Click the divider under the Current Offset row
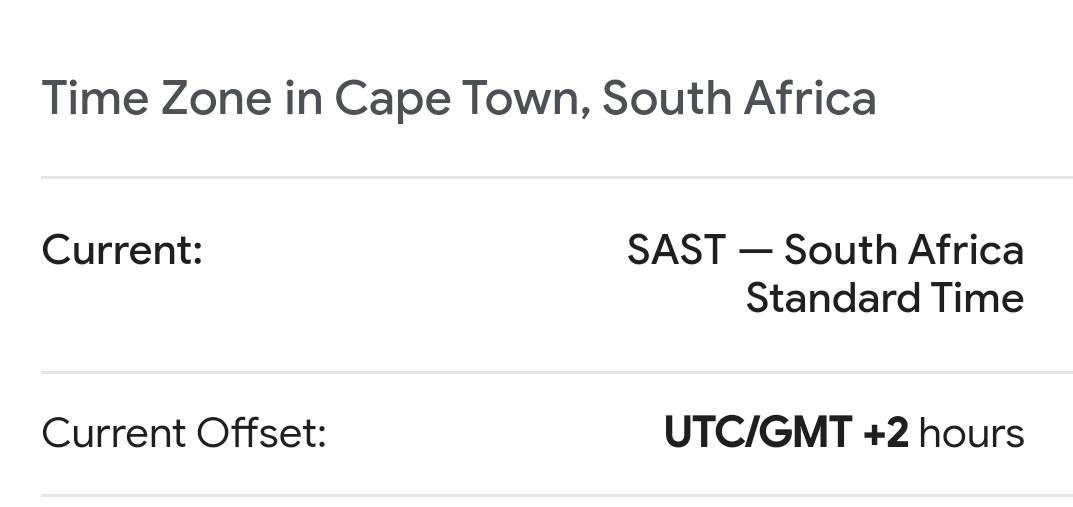 (556, 495)
